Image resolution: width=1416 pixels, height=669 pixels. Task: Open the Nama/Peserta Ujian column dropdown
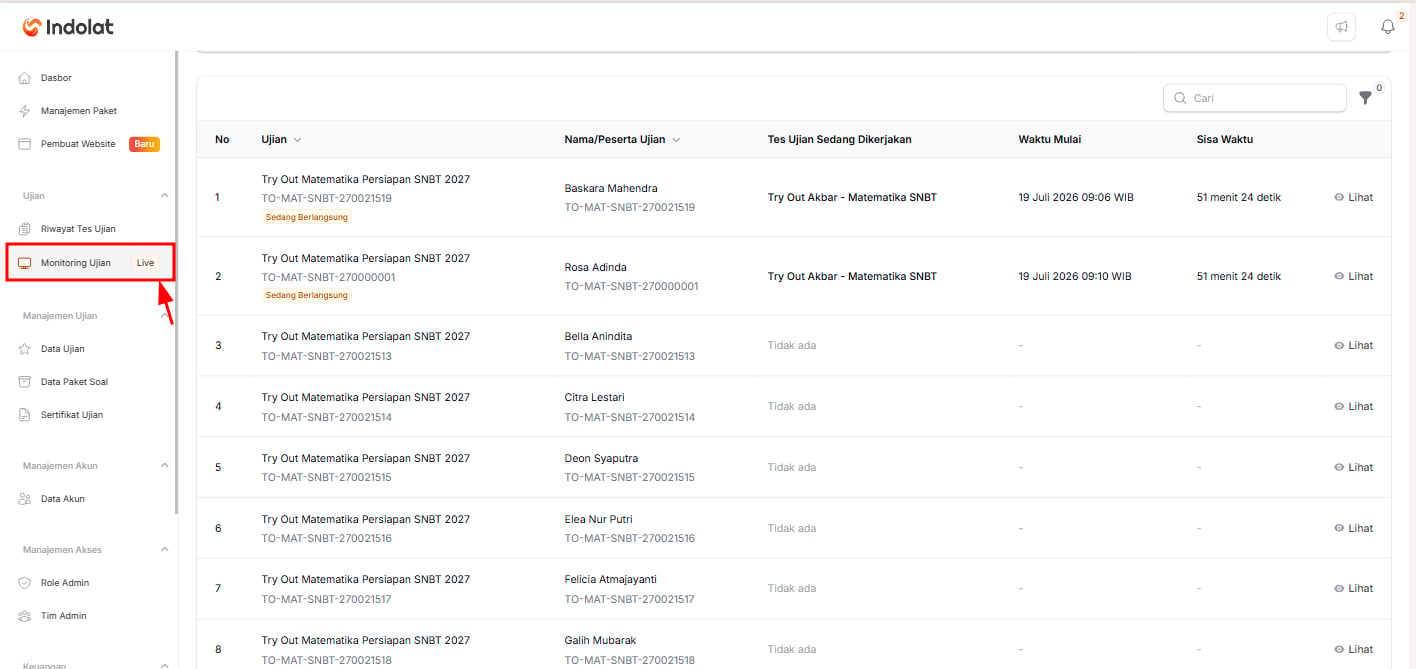pos(676,140)
